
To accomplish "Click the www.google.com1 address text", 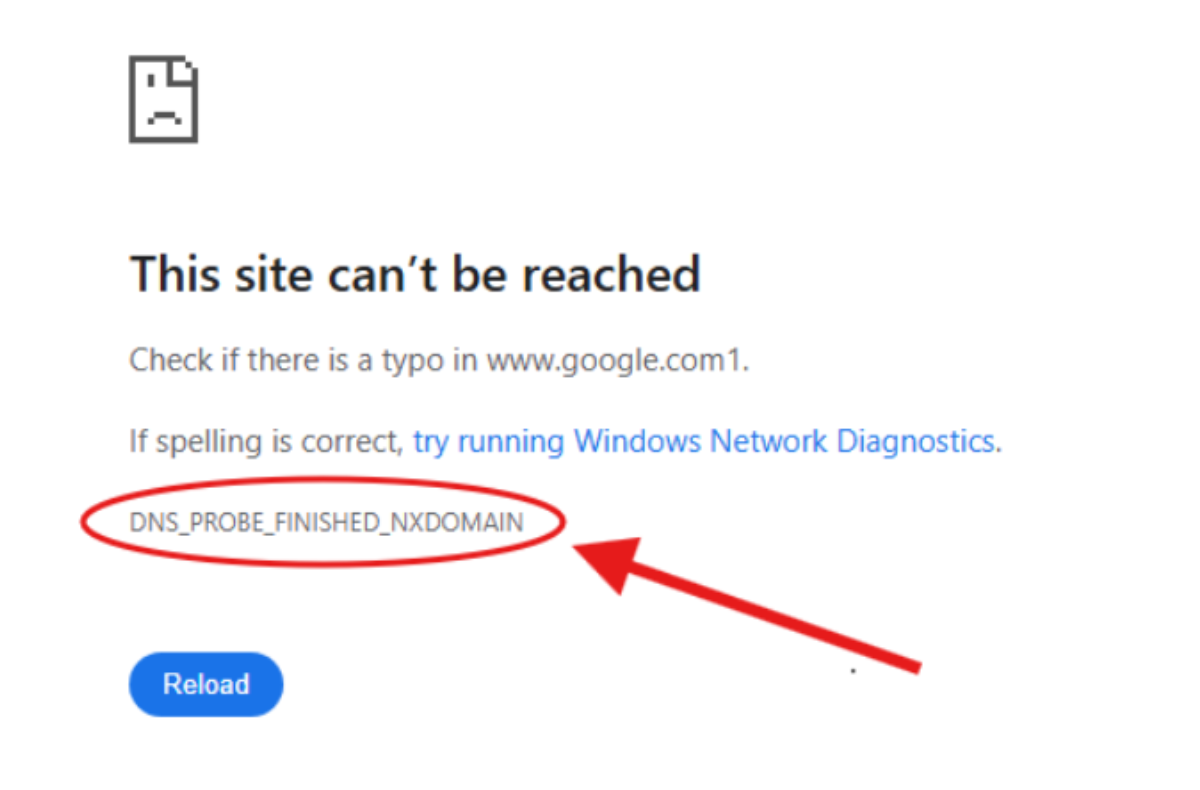I will pos(616,360).
